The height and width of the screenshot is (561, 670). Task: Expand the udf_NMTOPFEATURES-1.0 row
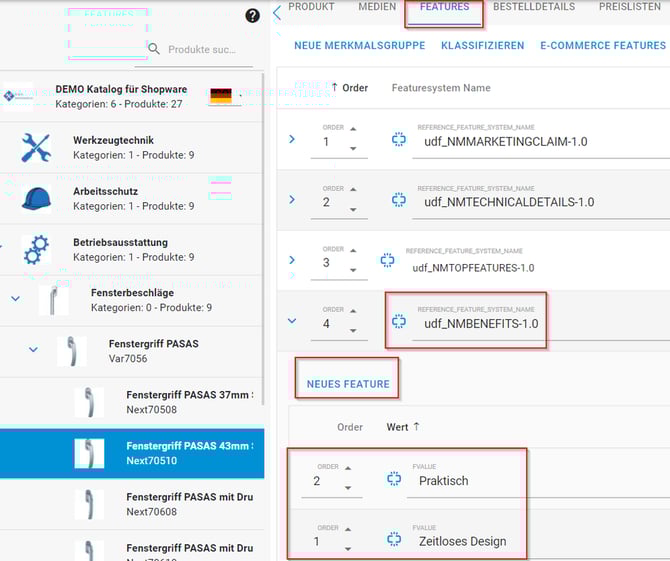coord(292,260)
